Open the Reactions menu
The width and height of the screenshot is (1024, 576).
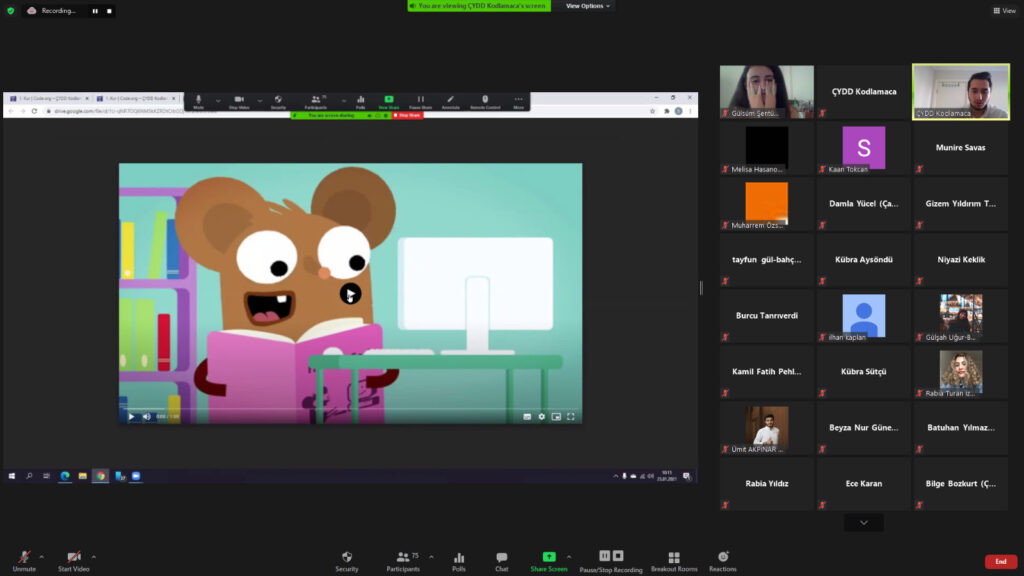722,560
